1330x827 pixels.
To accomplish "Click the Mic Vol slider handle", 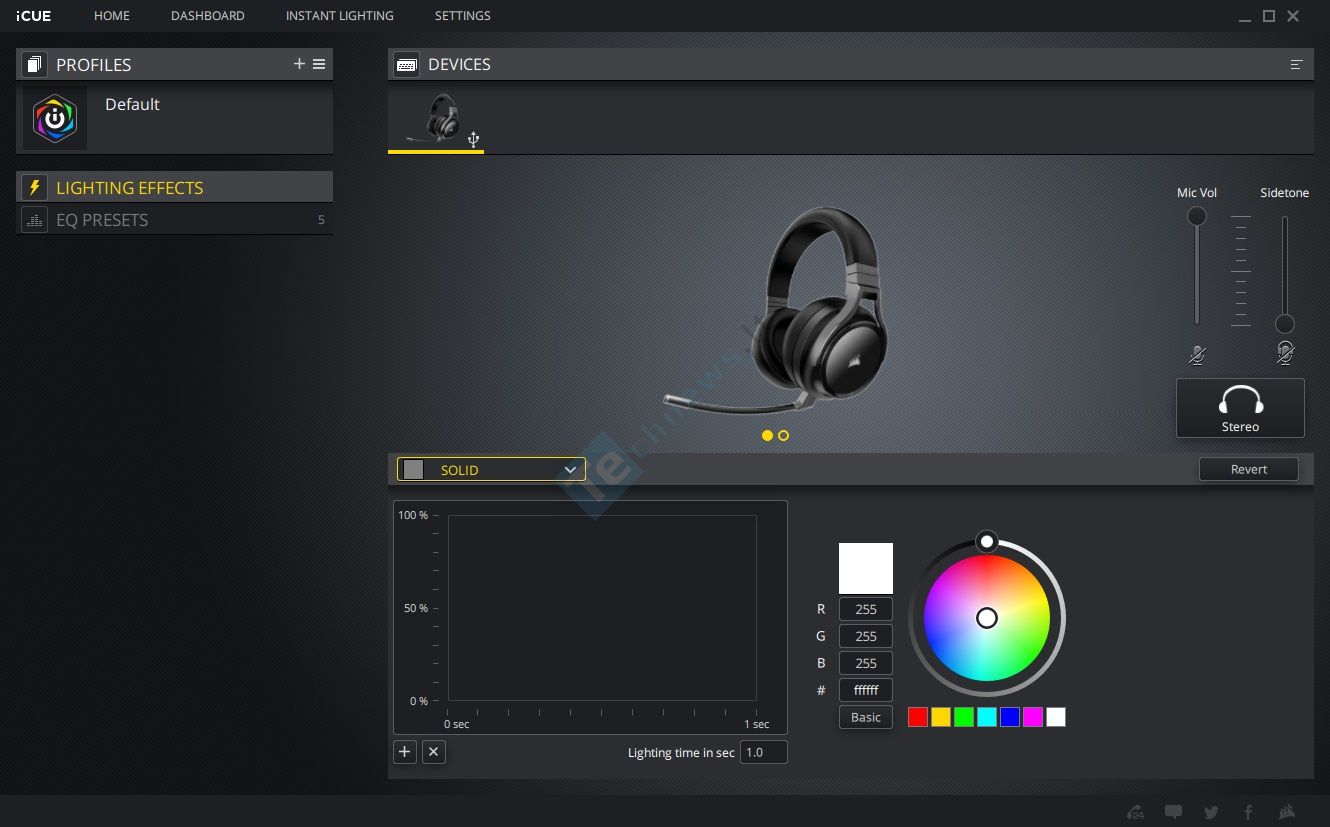I will [x=1196, y=216].
